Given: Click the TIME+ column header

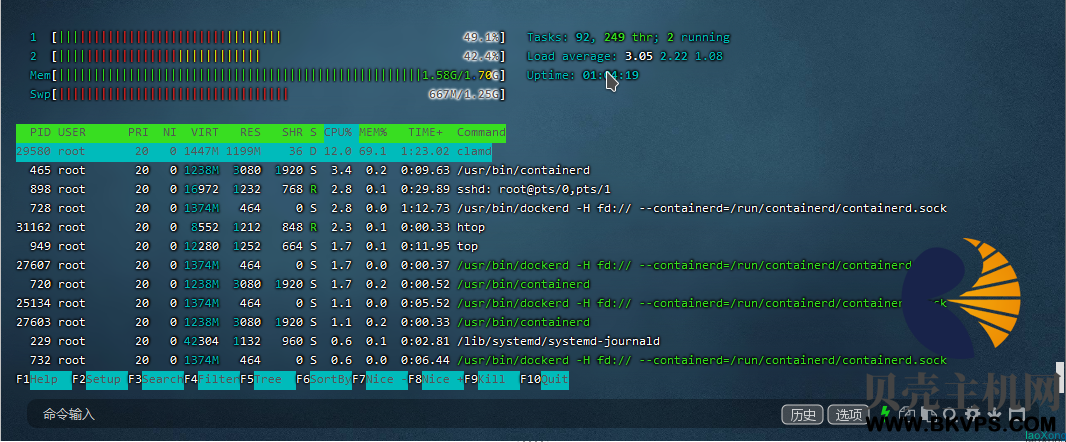Looking at the screenshot, I should point(424,132).
